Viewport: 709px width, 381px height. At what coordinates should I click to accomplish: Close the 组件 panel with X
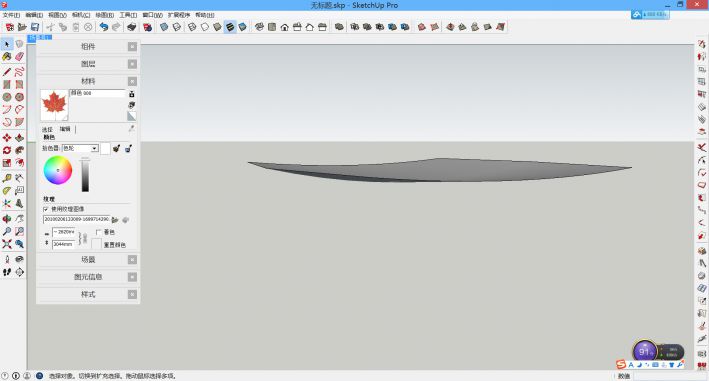coord(132,47)
